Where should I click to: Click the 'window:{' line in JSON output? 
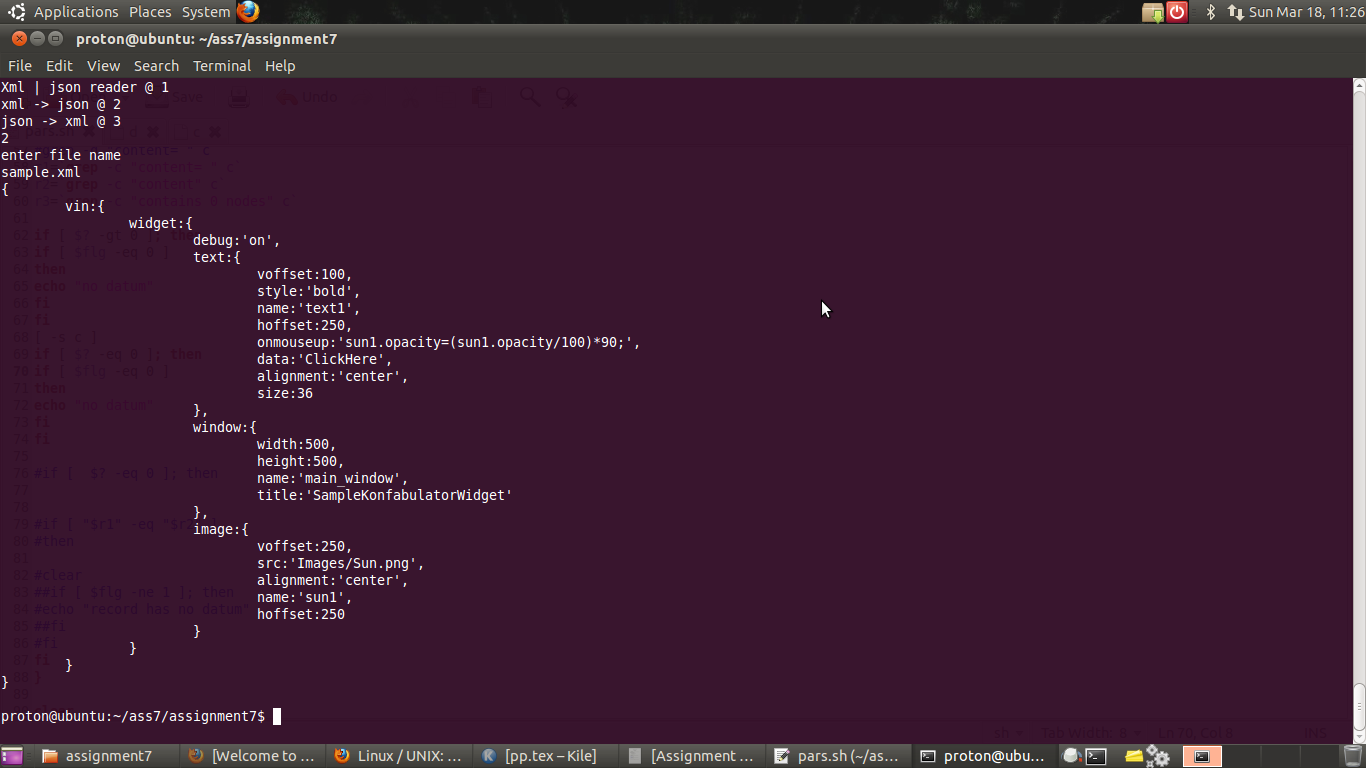[x=225, y=427]
